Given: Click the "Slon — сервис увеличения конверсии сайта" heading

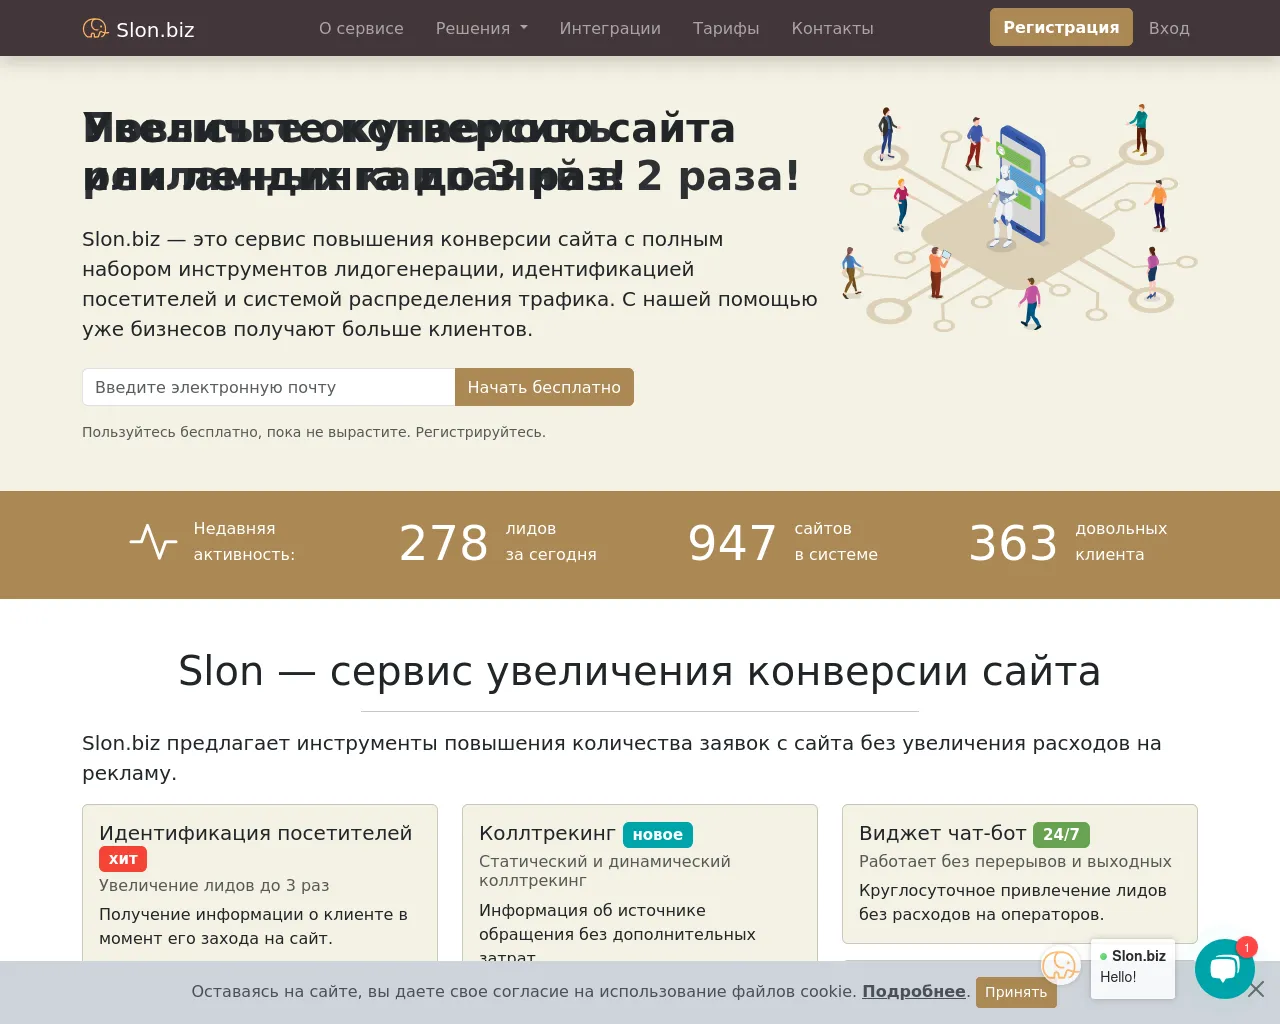Looking at the screenshot, I should 640,670.
